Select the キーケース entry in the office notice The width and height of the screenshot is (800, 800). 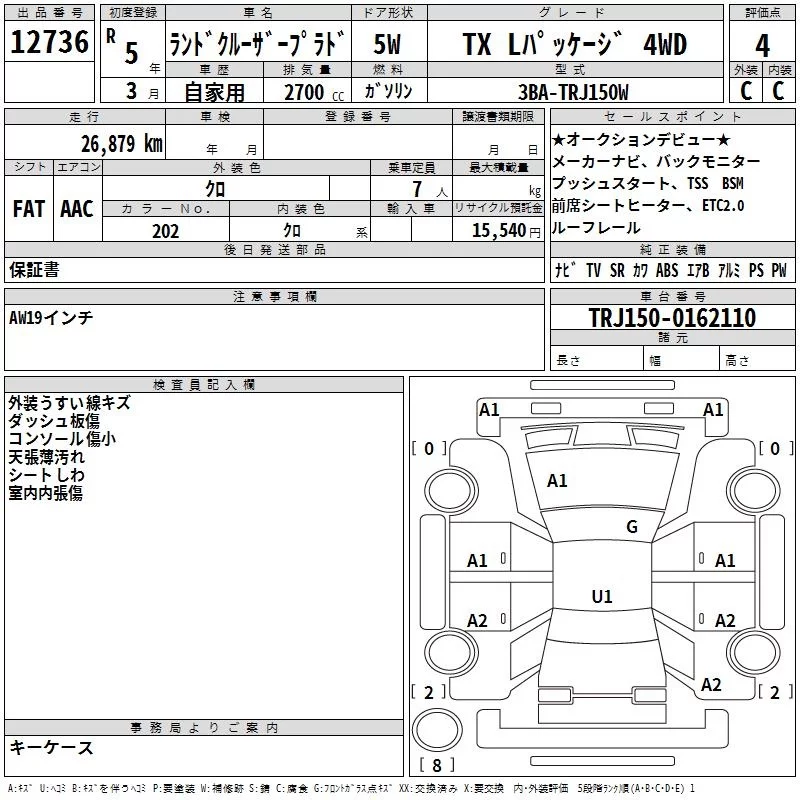51,747
